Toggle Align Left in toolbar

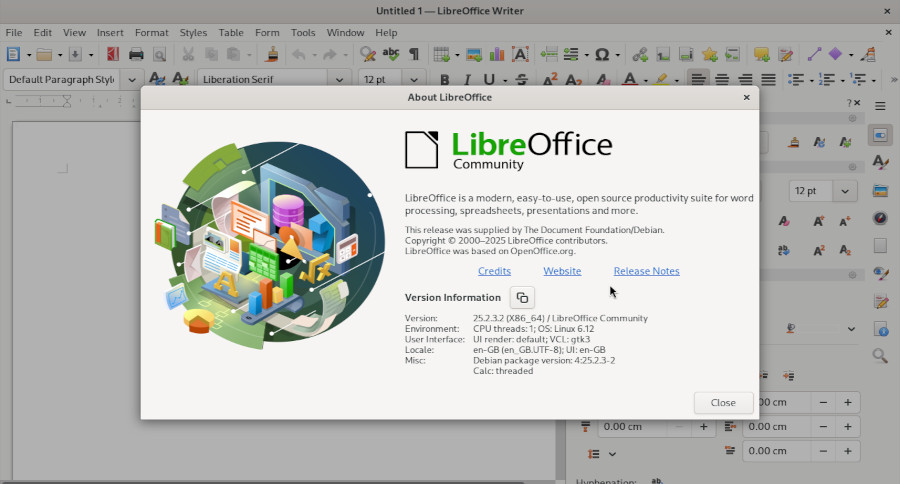tap(698, 79)
